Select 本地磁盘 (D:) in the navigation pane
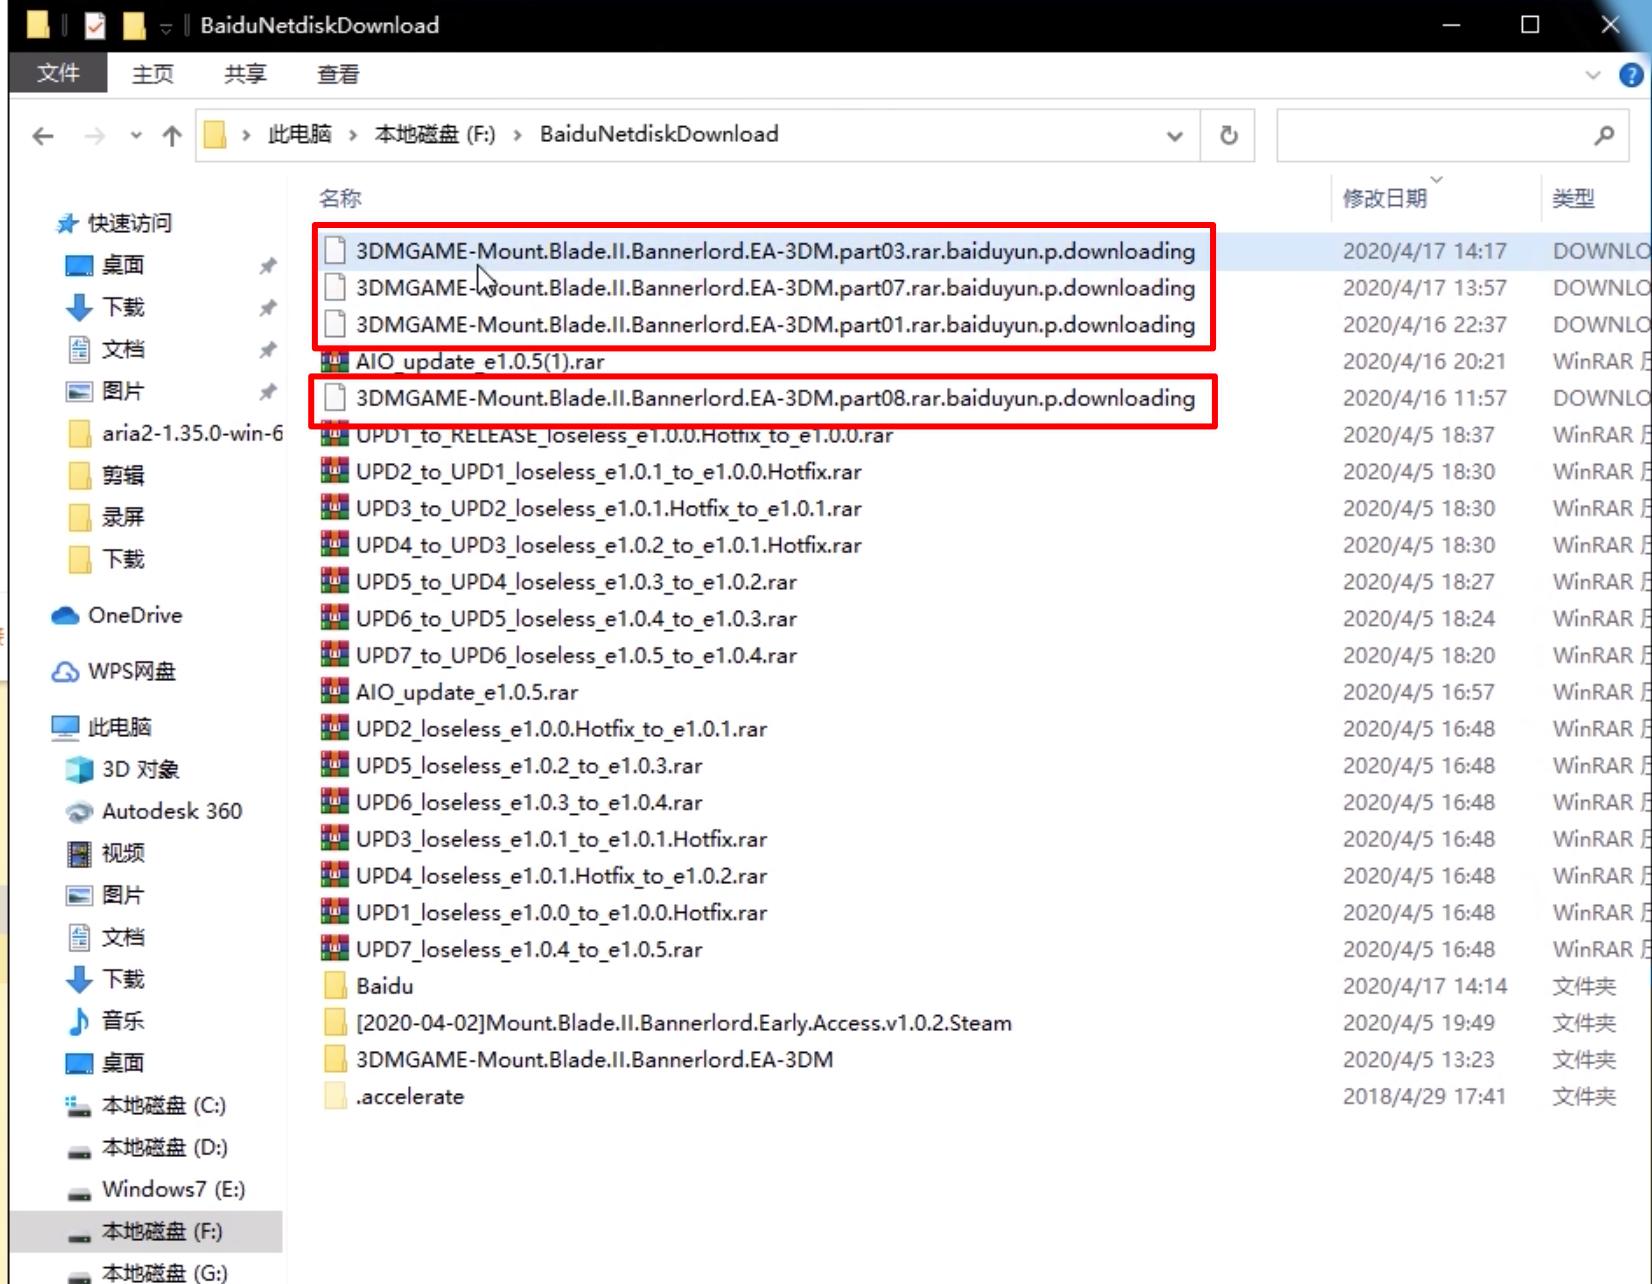Screen dimensions: 1652x1284 coord(165,1147)
